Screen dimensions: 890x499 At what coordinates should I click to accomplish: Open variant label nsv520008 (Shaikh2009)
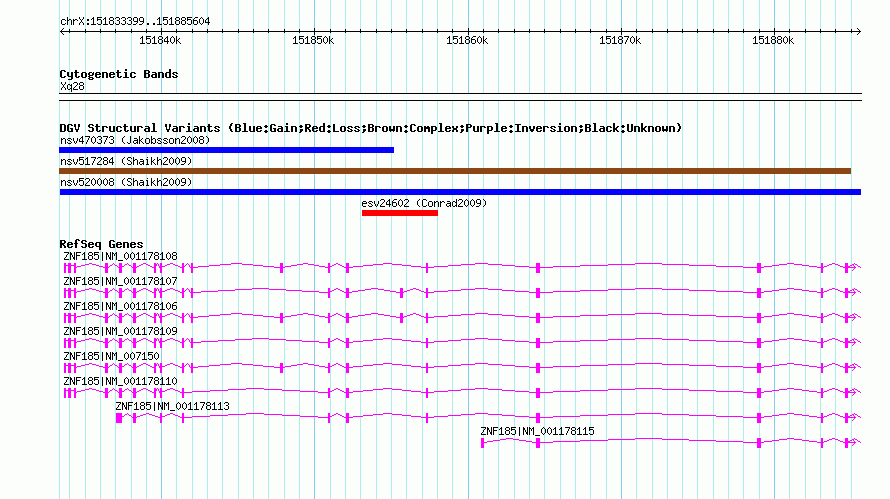pos(126,182)
